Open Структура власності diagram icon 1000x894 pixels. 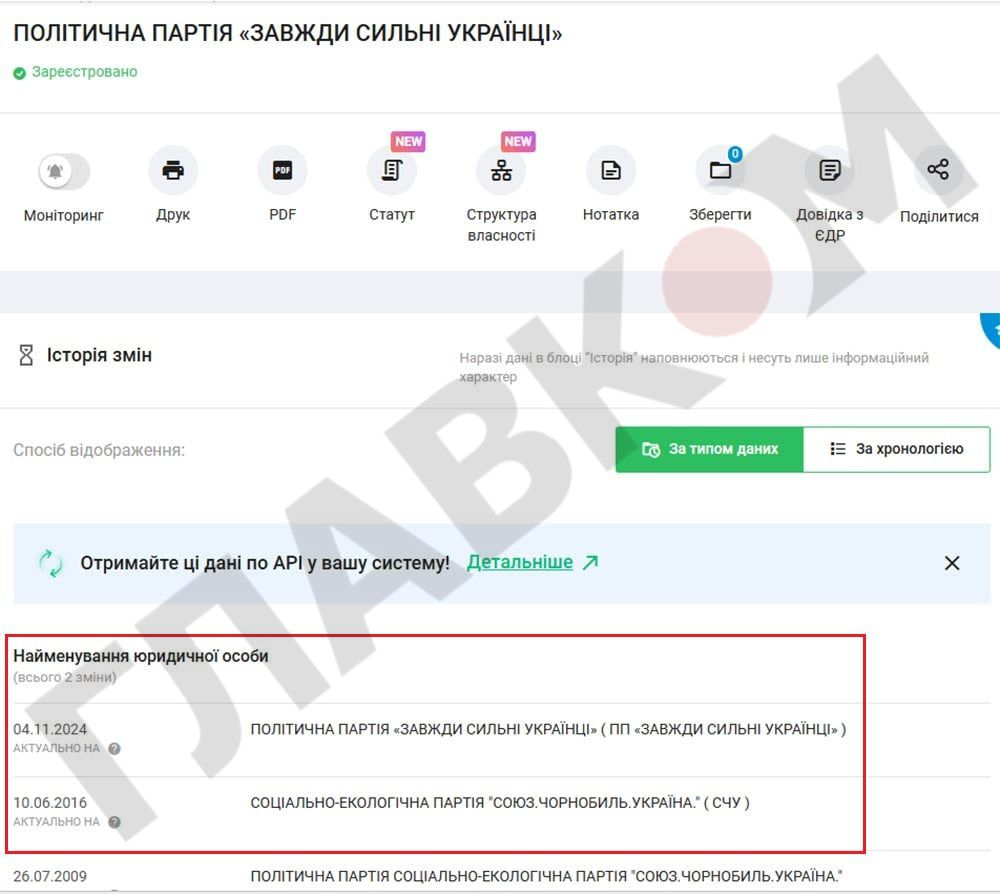501,170
